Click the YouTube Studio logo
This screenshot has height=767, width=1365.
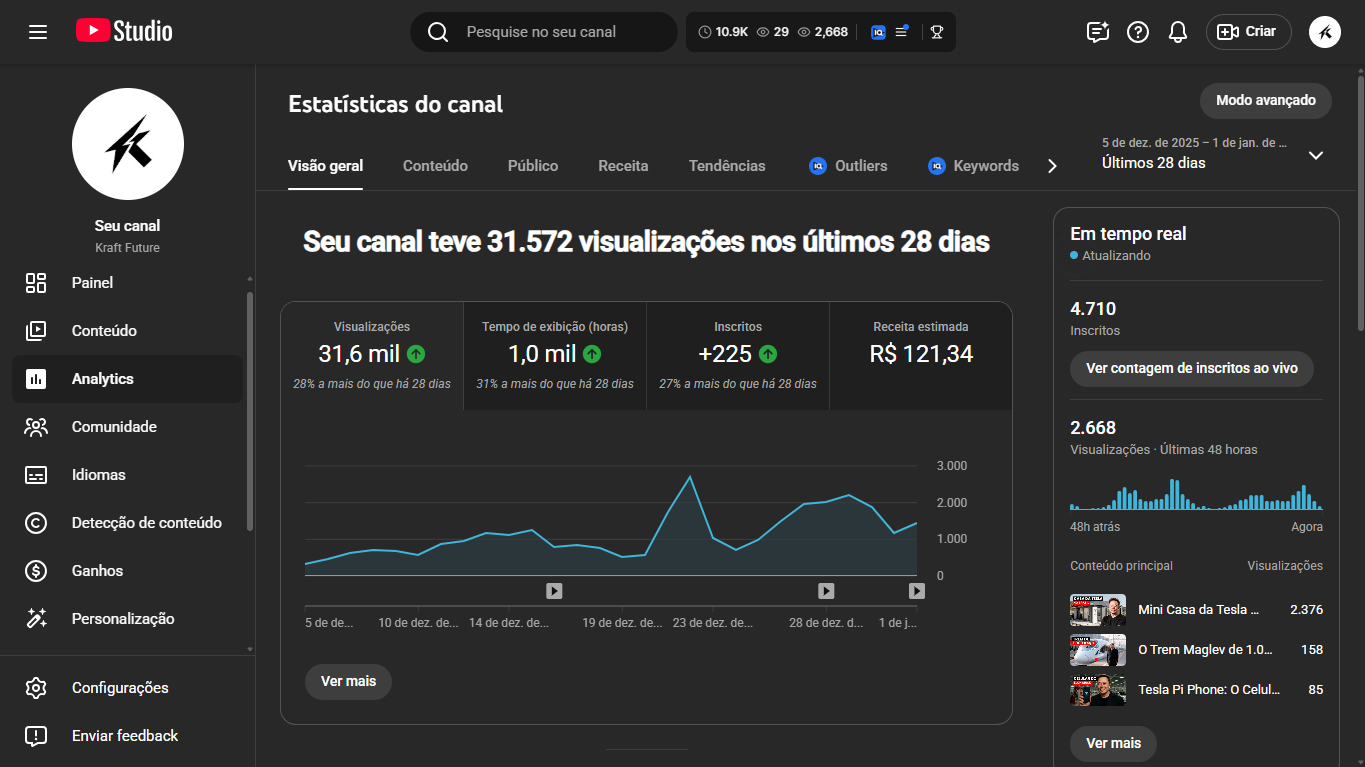point(124,32)
